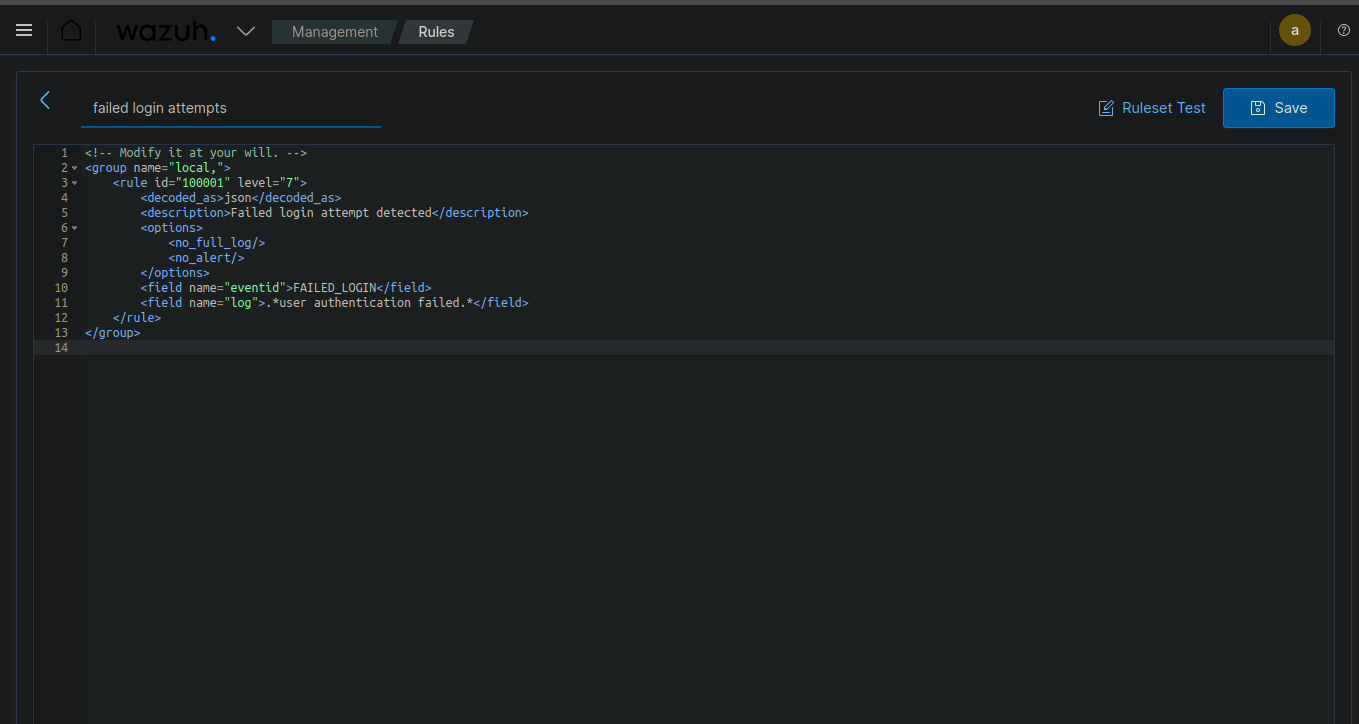Click the no_full_log tag
The width and height of the screenshot is (1359, 724).
coord(217,243)
